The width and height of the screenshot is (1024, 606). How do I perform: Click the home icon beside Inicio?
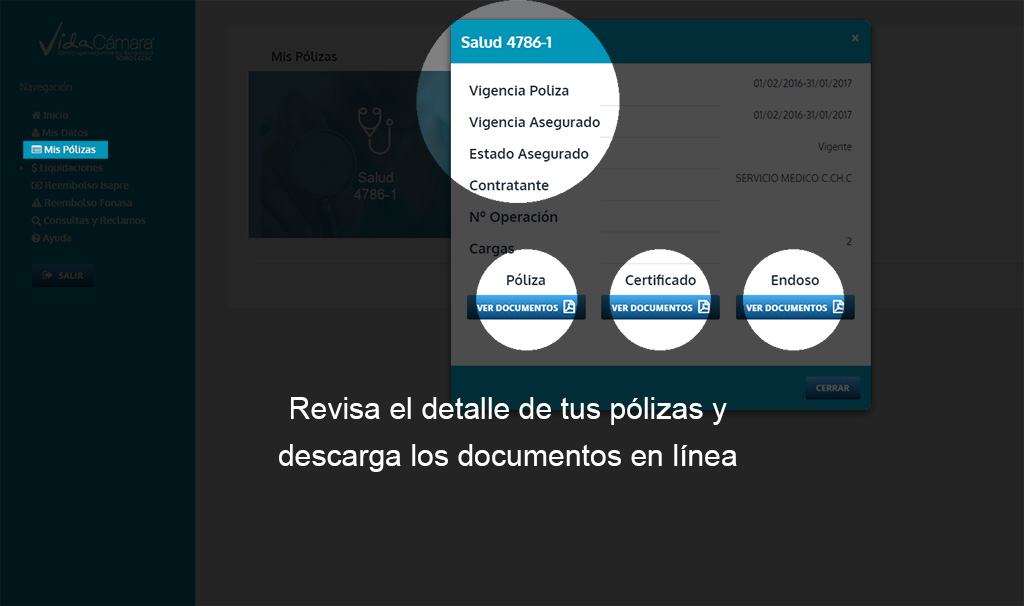coord(36,115)
